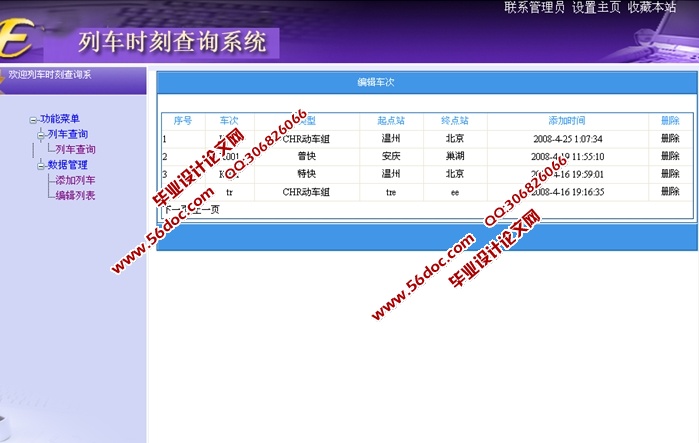Select the blue 列车查询 parent node
Viewport: 699px width, 443px height.
click(x=68, y=134)
